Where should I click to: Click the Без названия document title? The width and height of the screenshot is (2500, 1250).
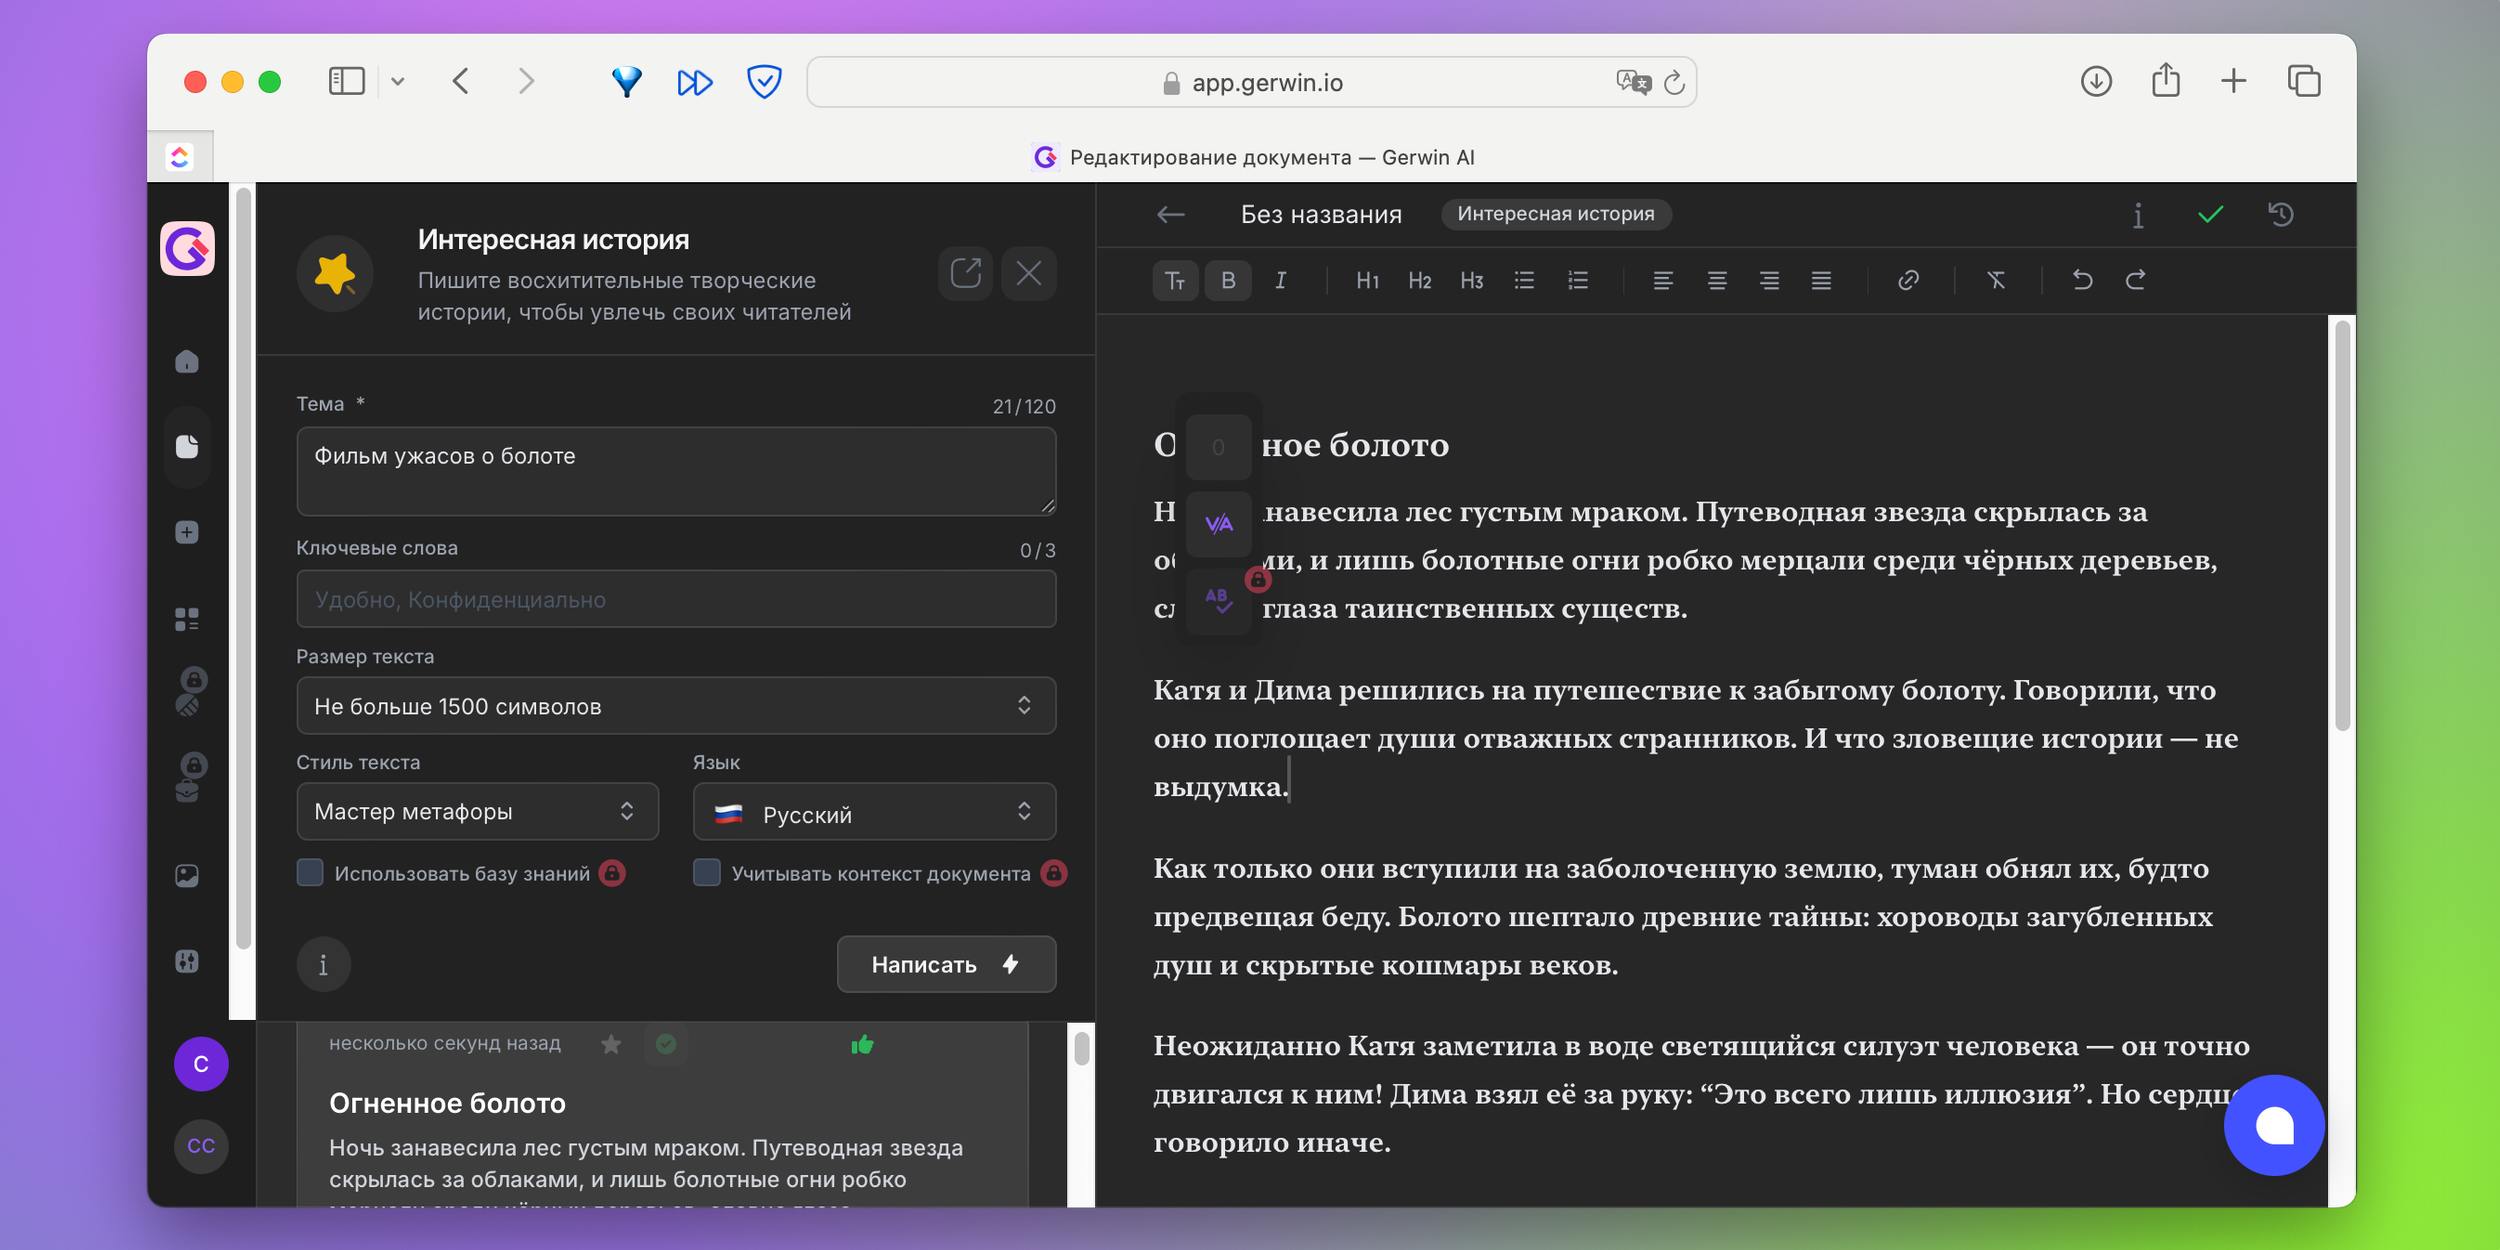[x=1321, y=215]
